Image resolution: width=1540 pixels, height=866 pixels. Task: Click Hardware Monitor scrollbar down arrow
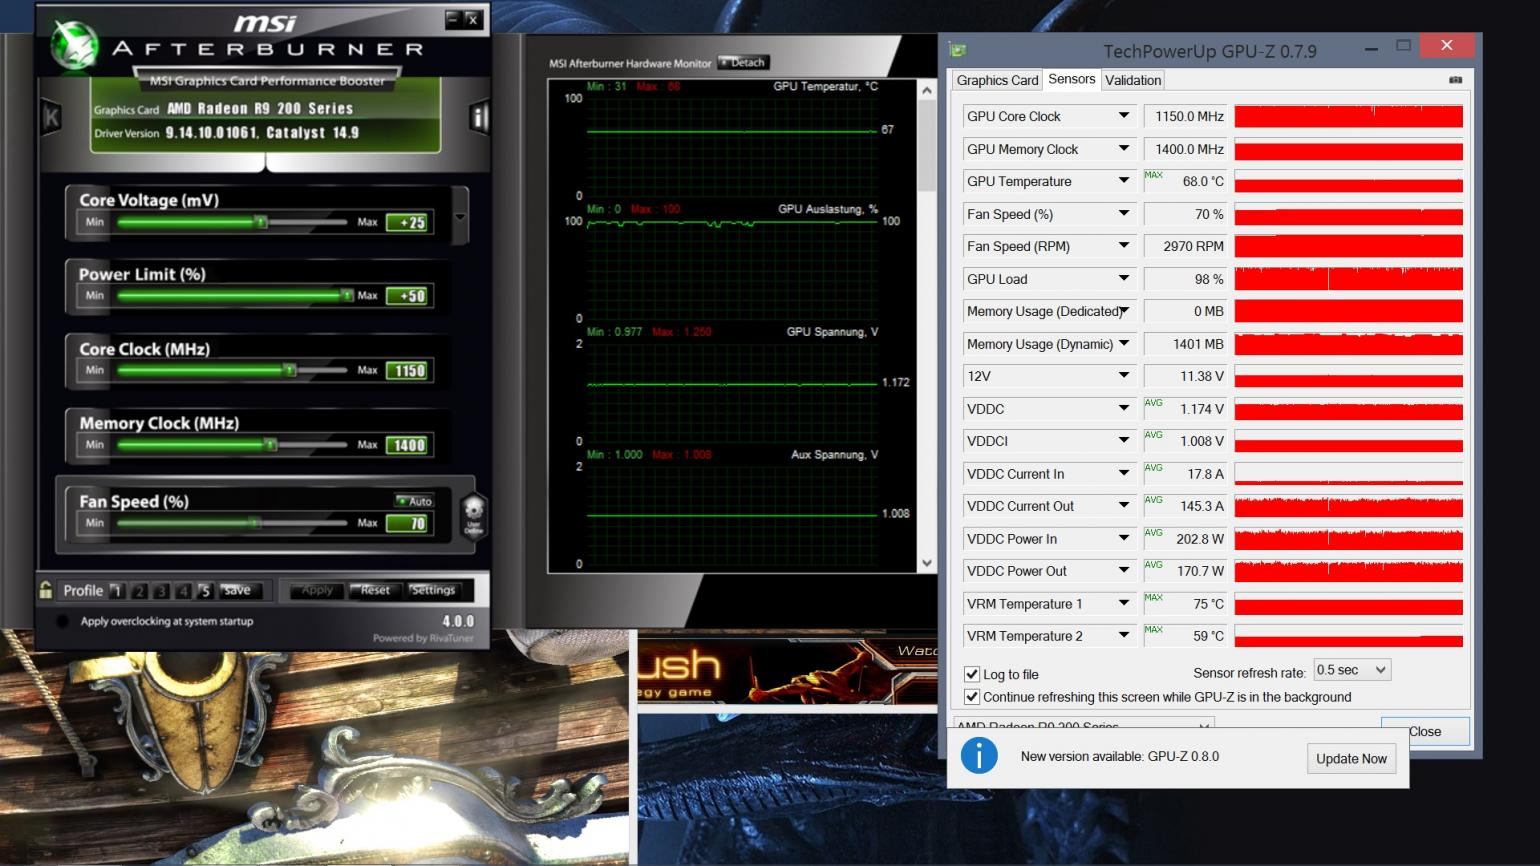pos(926,563)
